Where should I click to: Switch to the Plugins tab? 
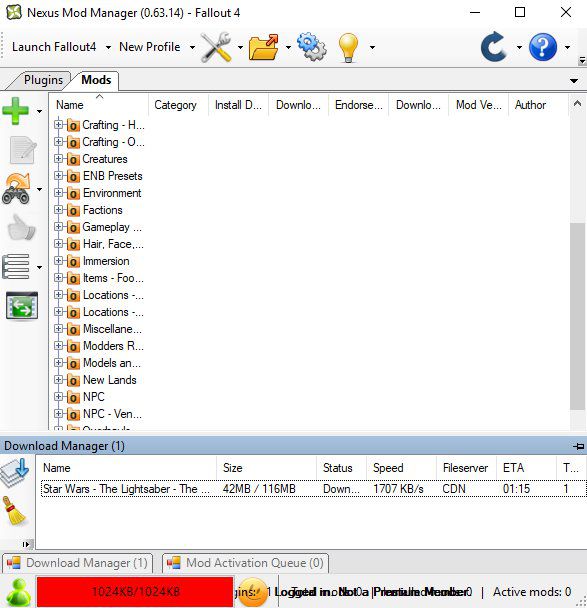click(x=43, y=80)
